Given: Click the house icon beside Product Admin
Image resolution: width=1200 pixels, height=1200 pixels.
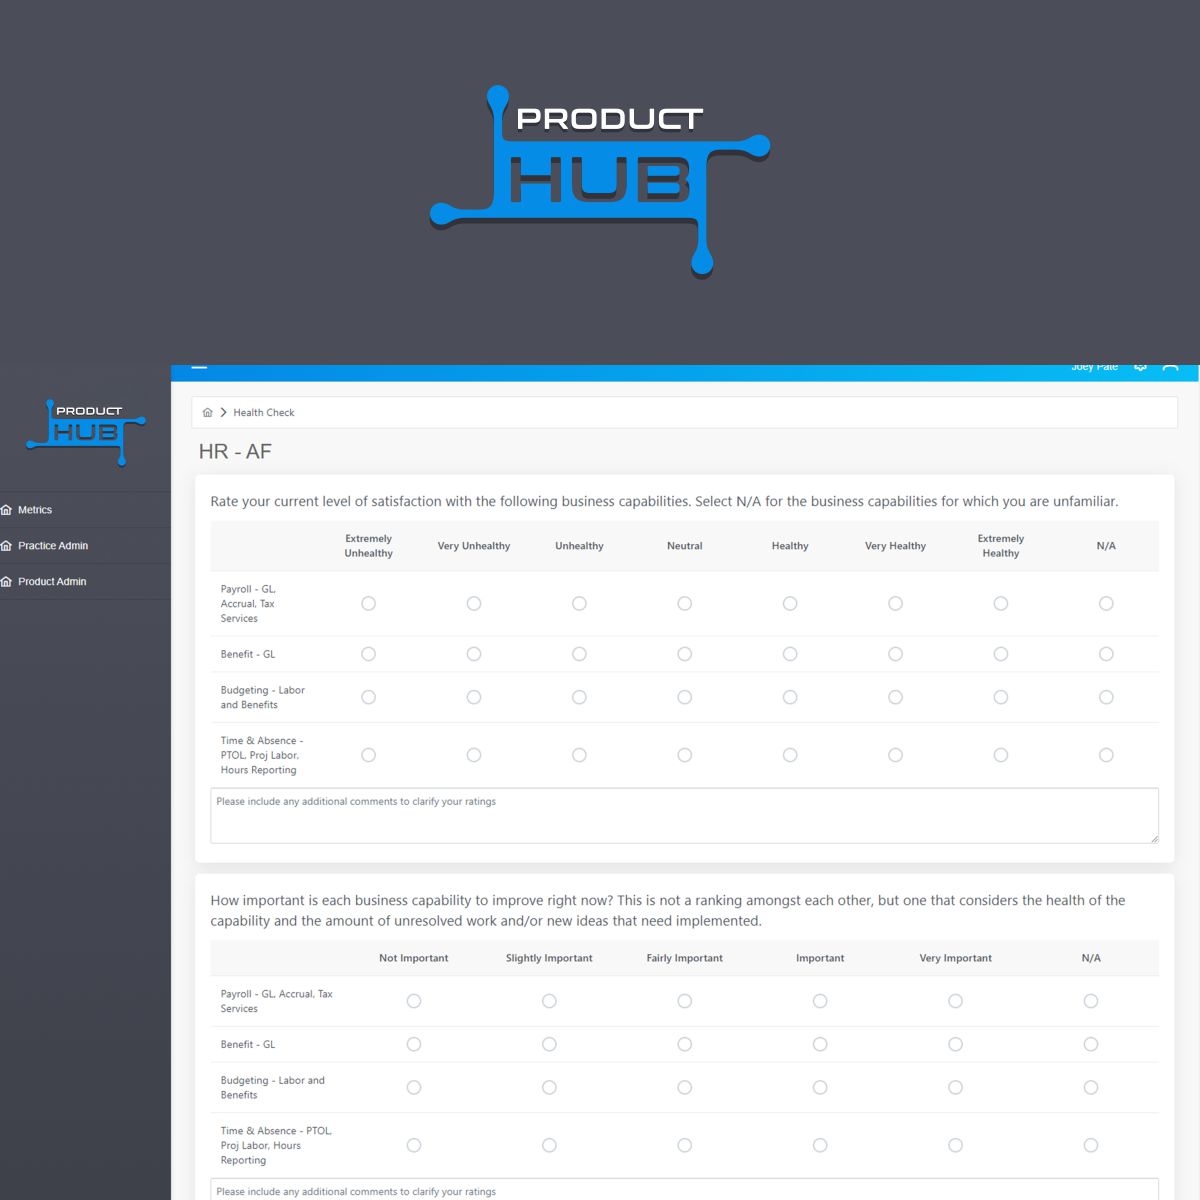Looking at the screenshot, I should tap(7, 582).
